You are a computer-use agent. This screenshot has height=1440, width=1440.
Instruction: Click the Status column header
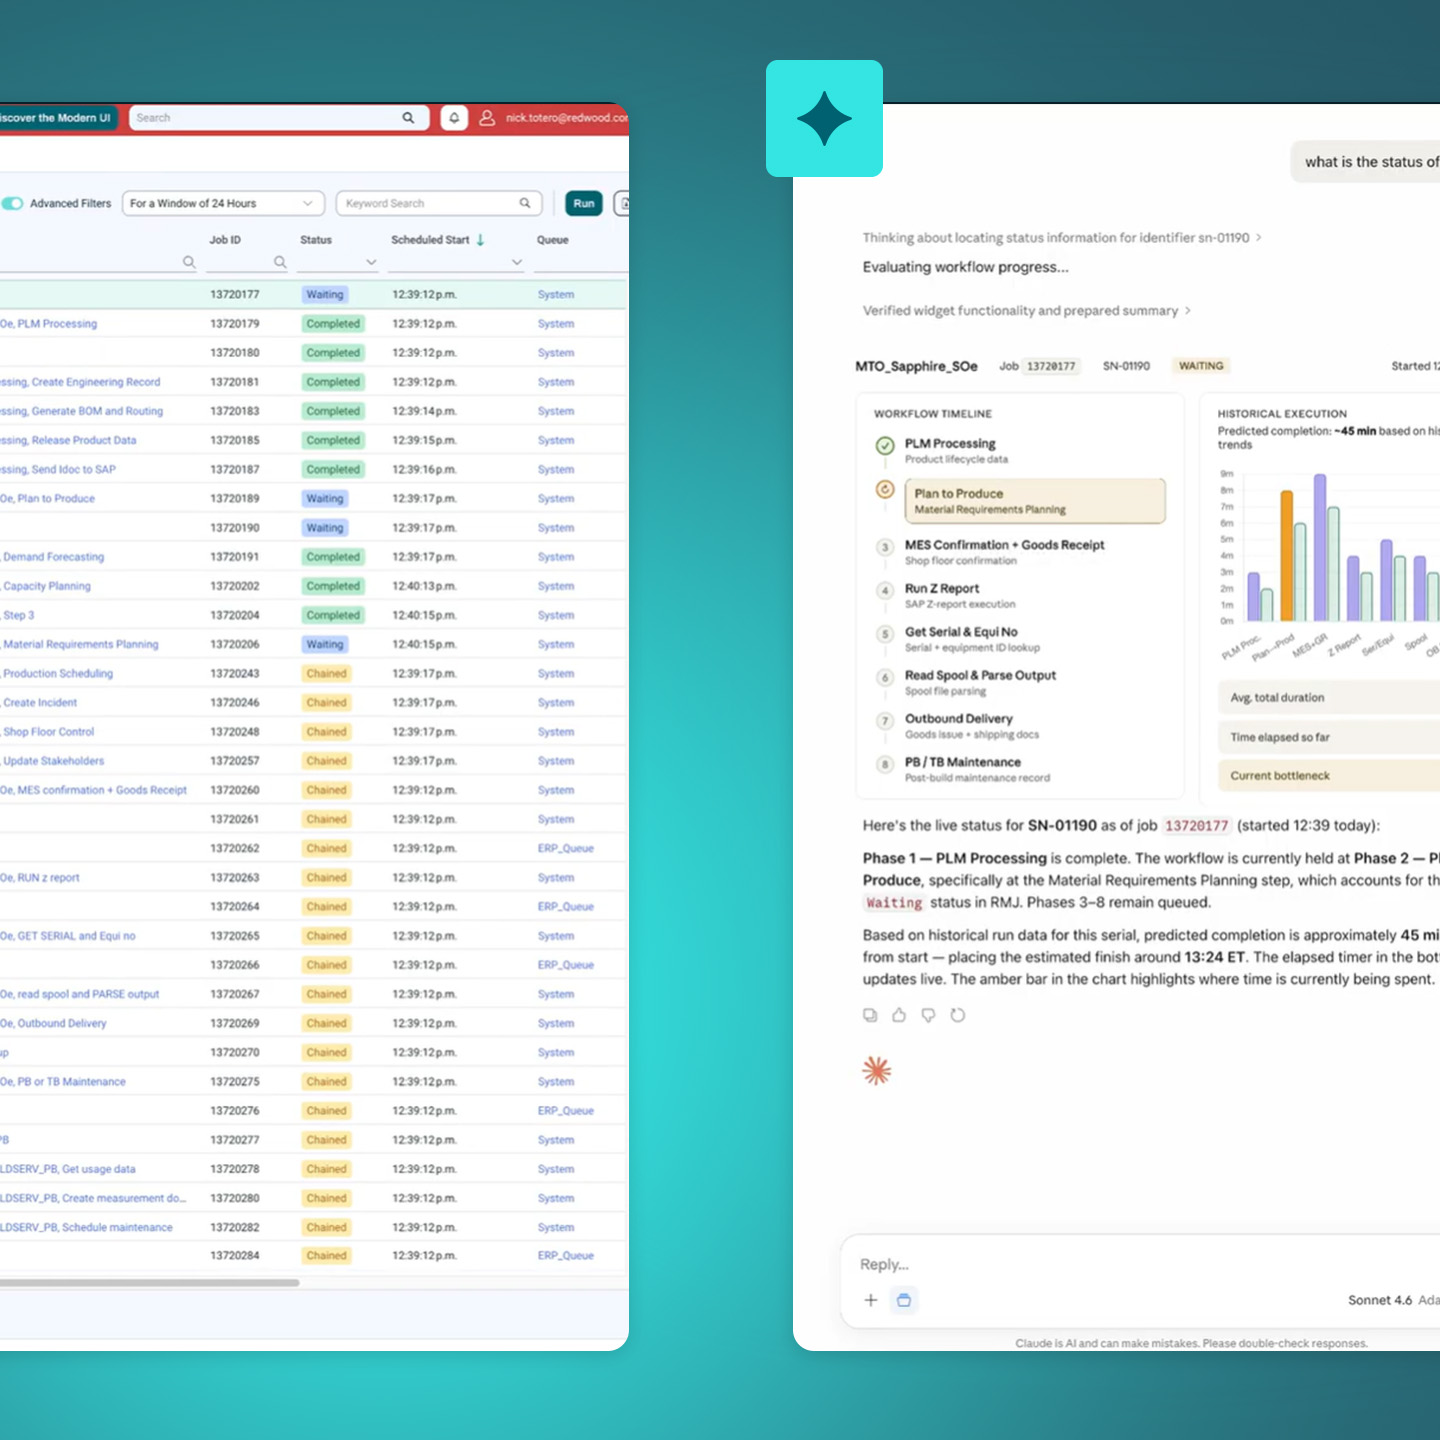316,240
